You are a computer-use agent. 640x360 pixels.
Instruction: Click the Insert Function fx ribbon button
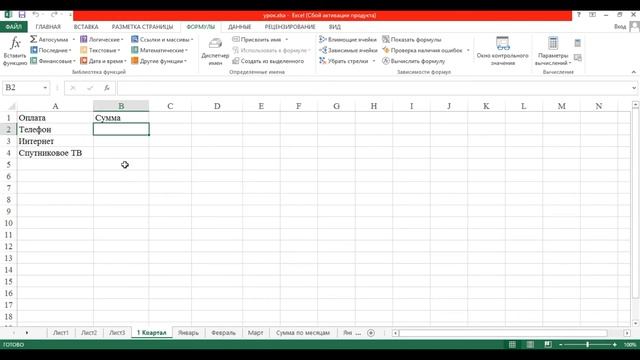(x=15, y=51)
